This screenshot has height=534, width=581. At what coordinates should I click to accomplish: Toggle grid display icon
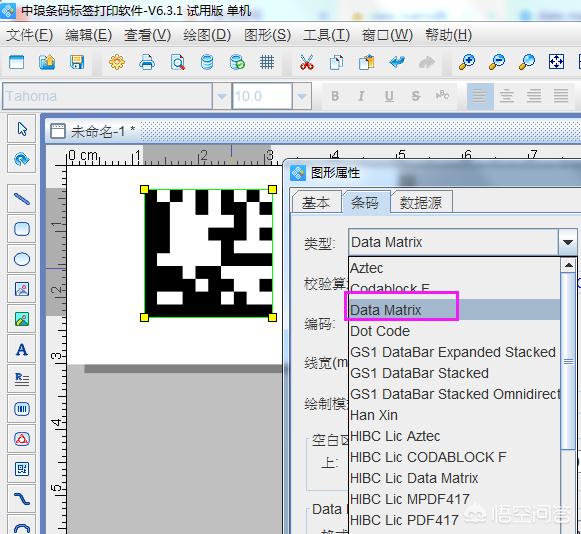(267, 62)
